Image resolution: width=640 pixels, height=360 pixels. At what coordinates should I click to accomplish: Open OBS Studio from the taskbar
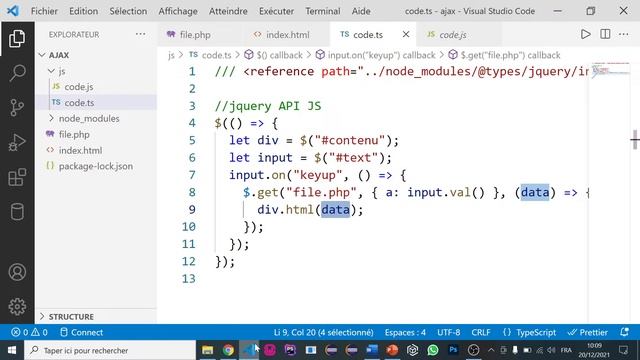(x=473, y=350)
